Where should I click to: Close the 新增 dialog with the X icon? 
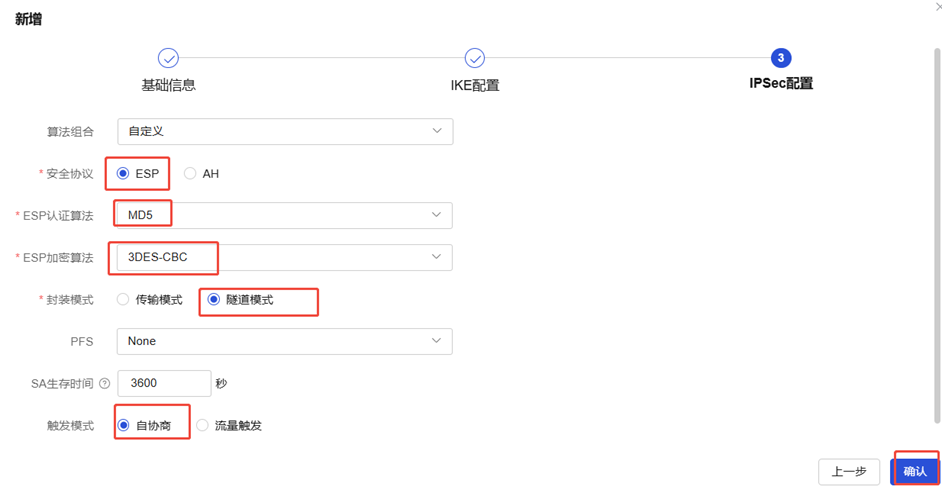click(939, 7)
